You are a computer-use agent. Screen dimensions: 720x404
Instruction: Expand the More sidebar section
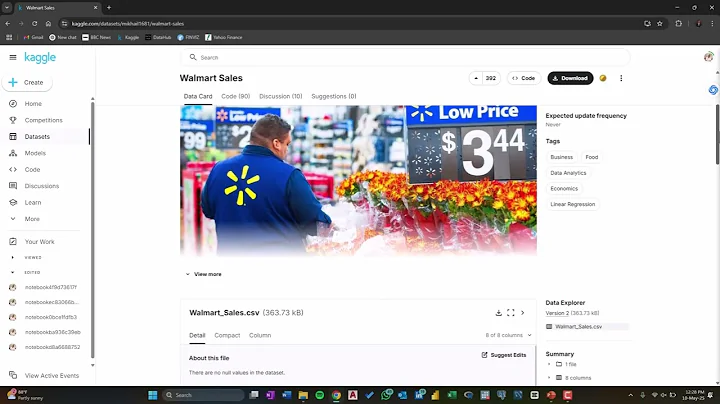32,219
